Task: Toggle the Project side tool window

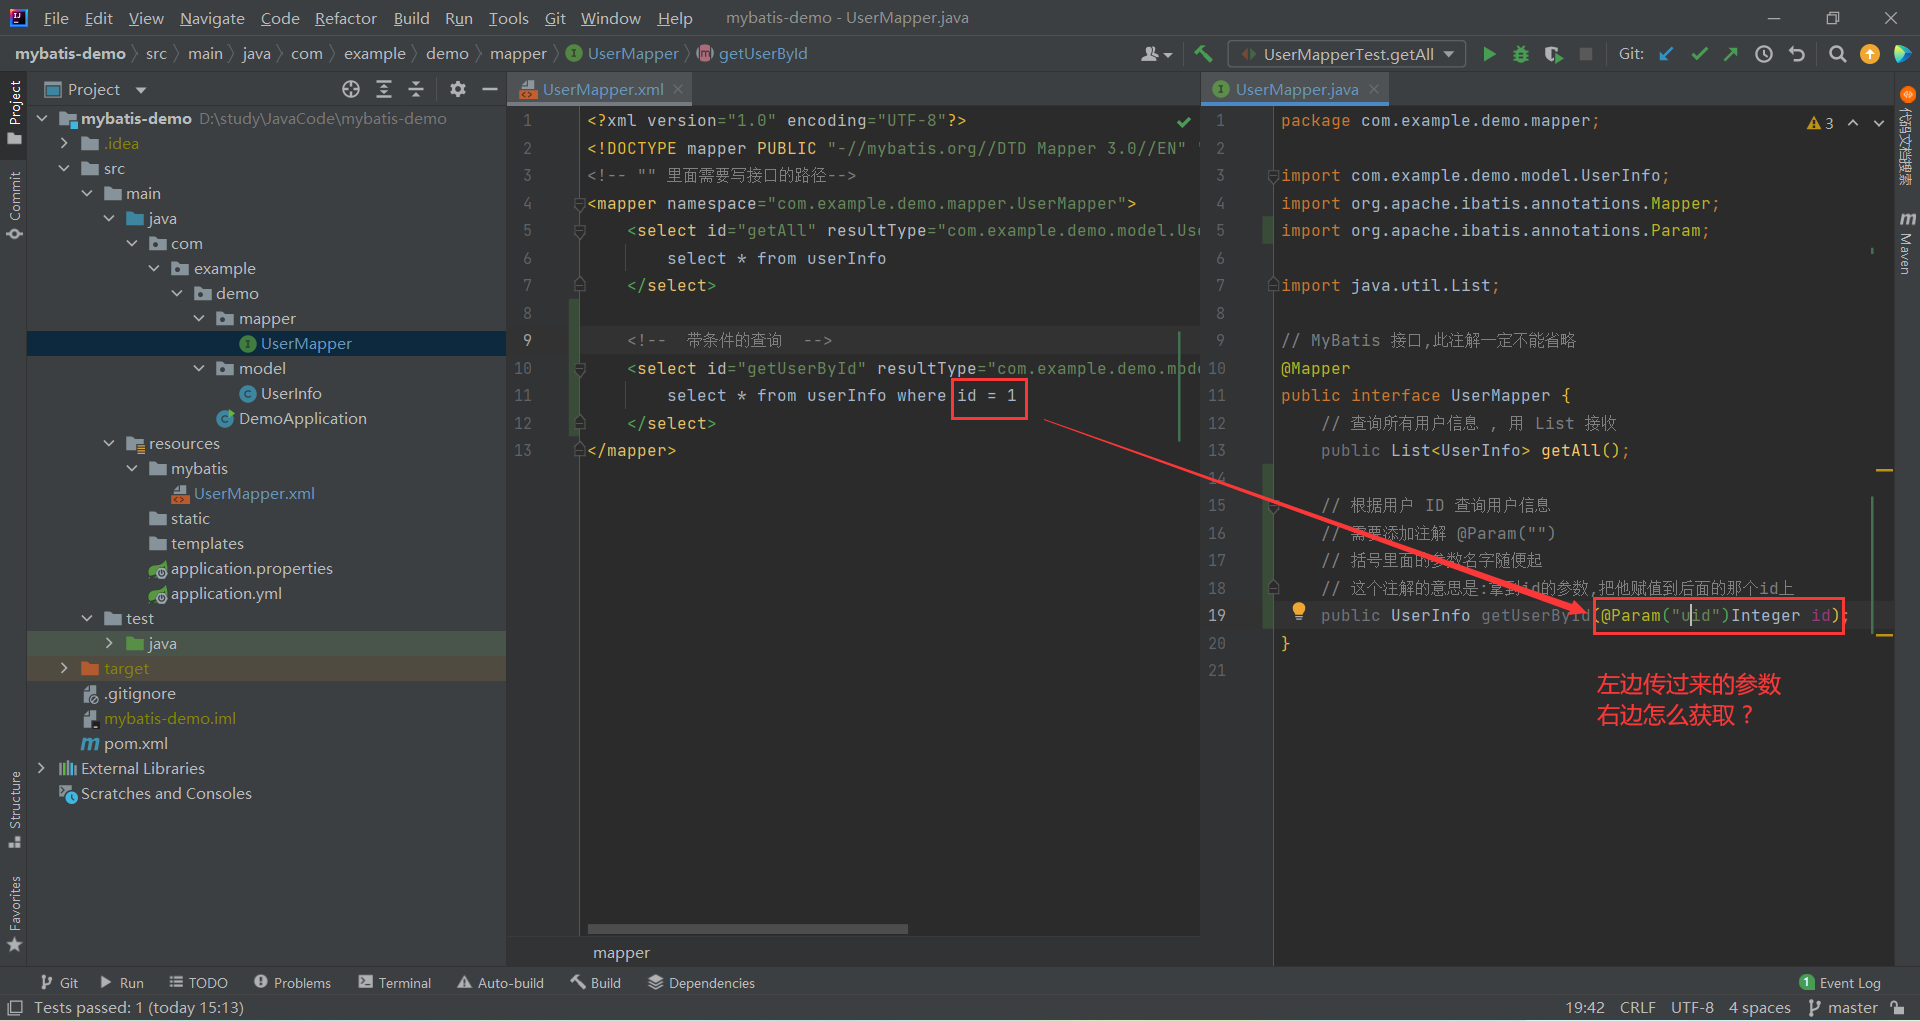Action: (x=14, y=112)
